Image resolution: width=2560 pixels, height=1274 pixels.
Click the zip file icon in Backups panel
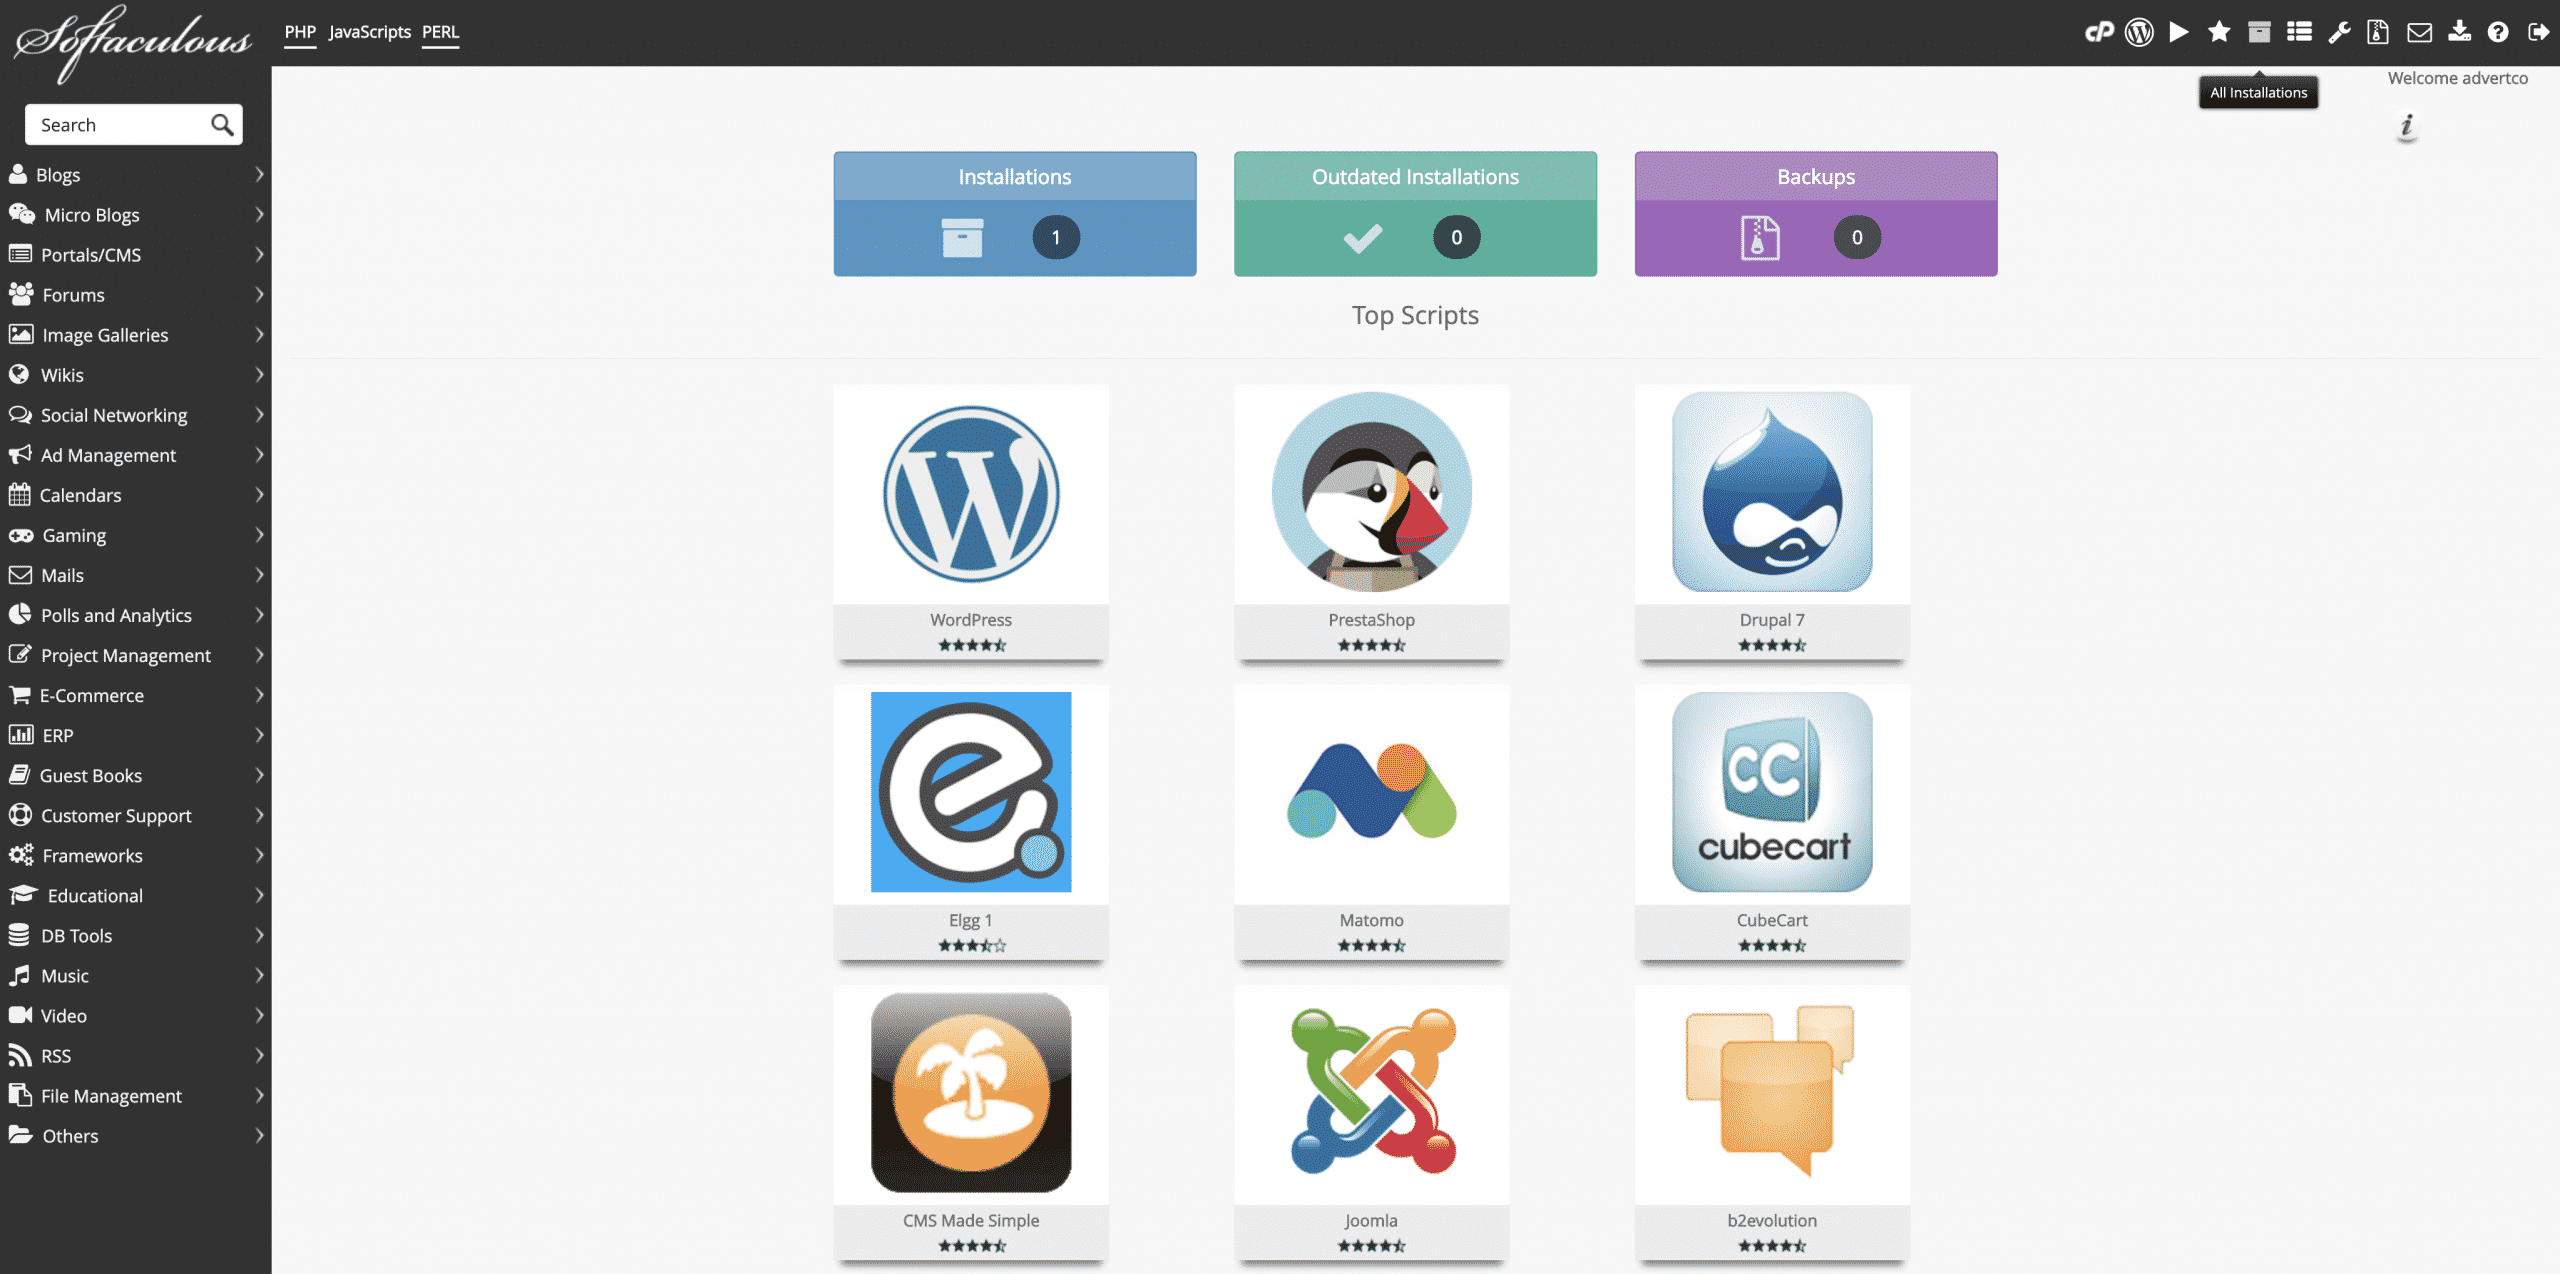[1760, 237]
